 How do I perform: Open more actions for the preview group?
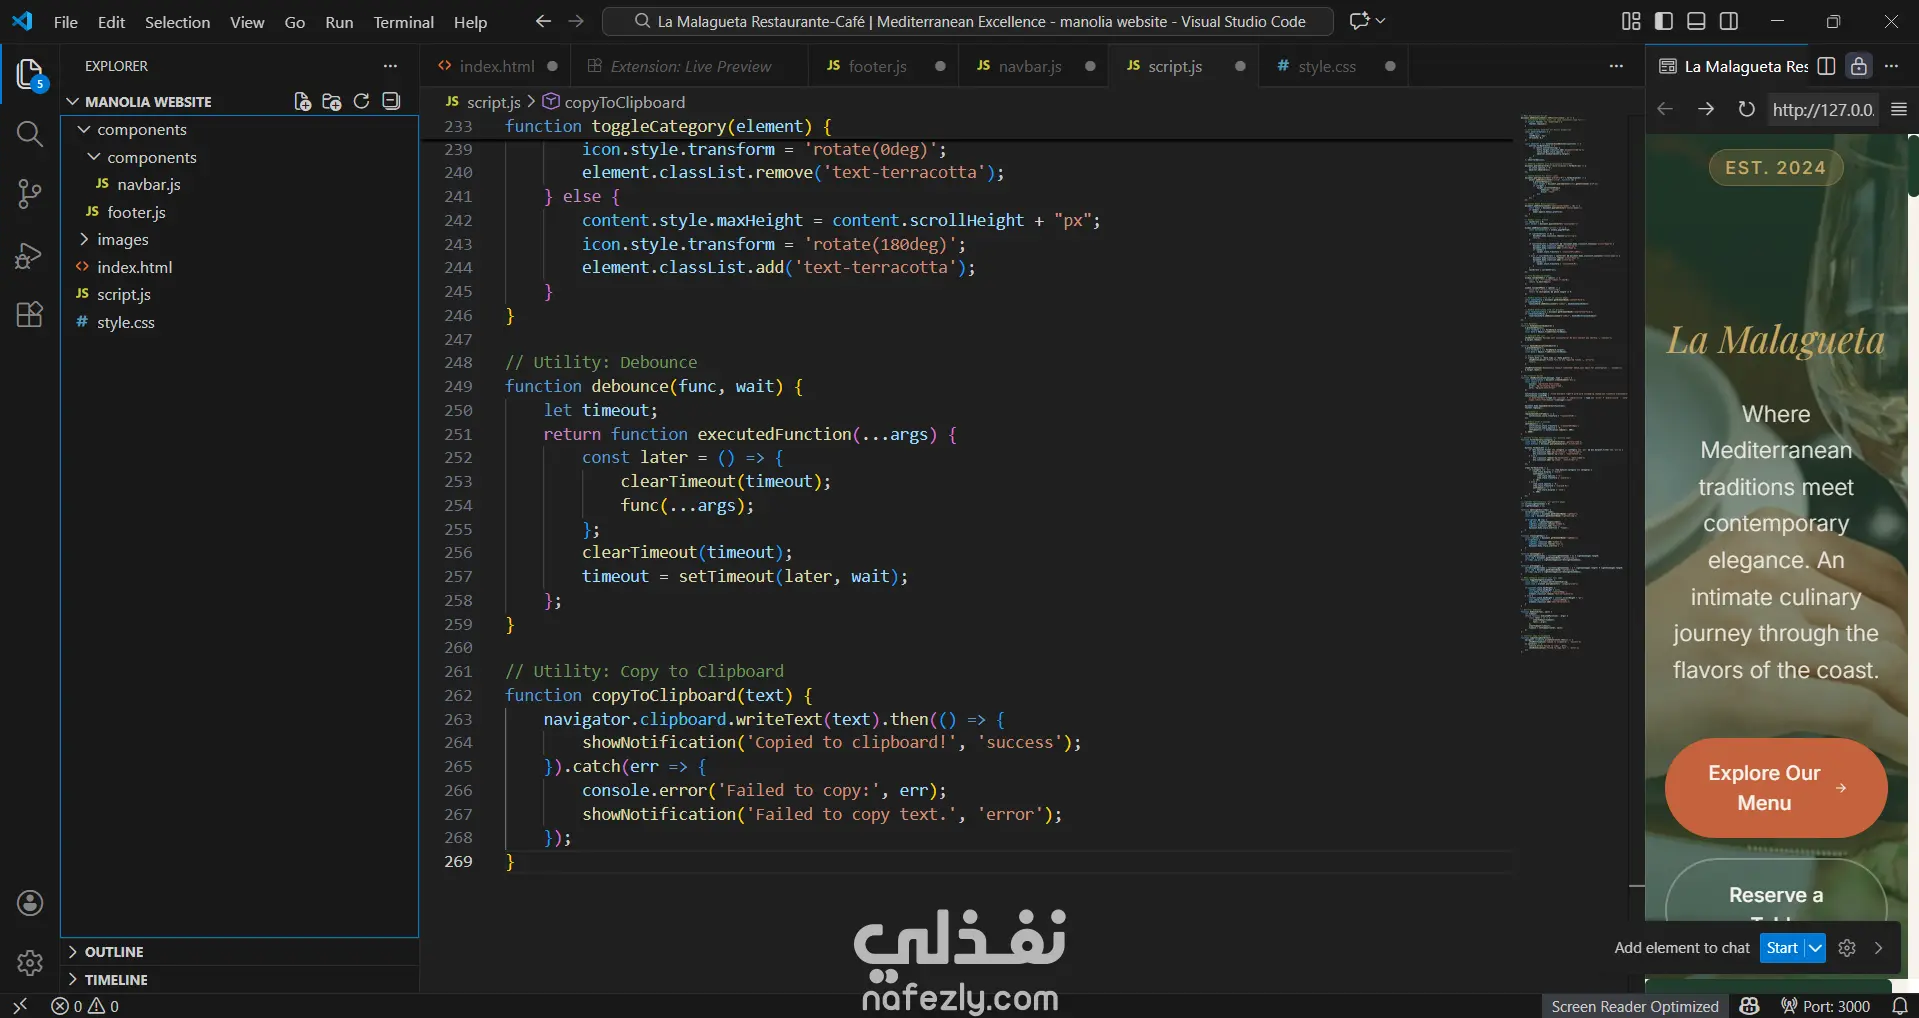coord(1891,66)
